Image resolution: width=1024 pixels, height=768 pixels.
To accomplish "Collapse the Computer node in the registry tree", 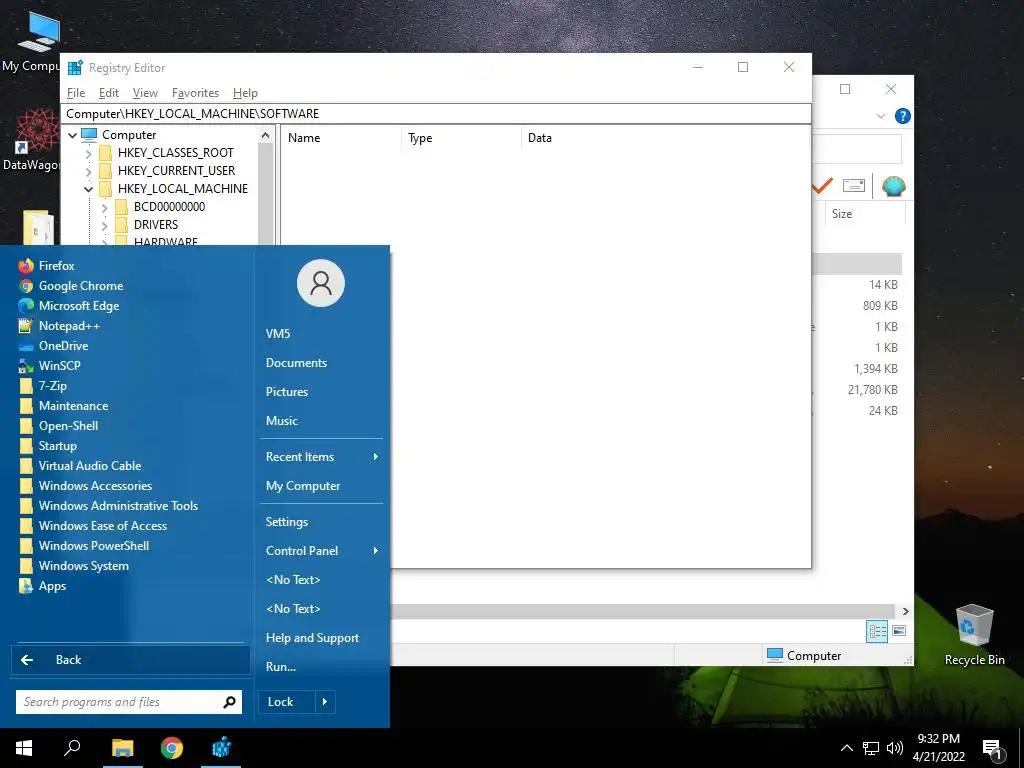I will coord(72,135).
